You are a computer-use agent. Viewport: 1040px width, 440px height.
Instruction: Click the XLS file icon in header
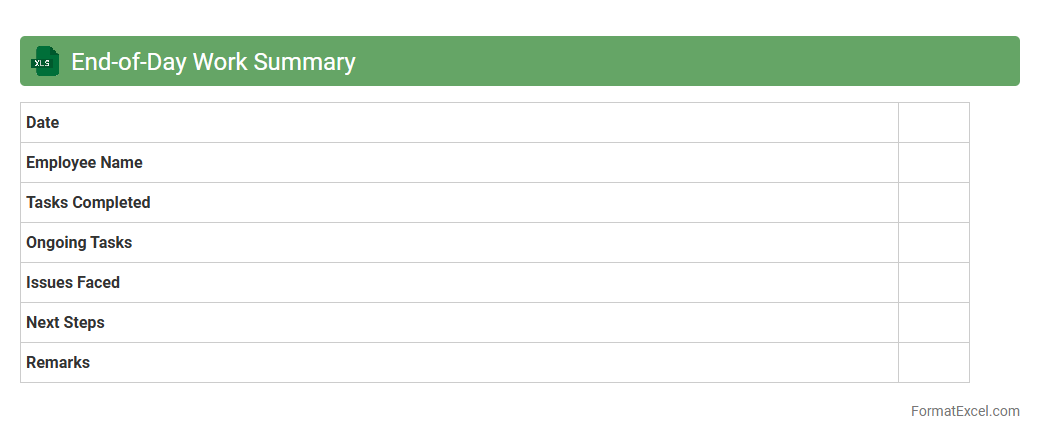click(x=45, y=61)
